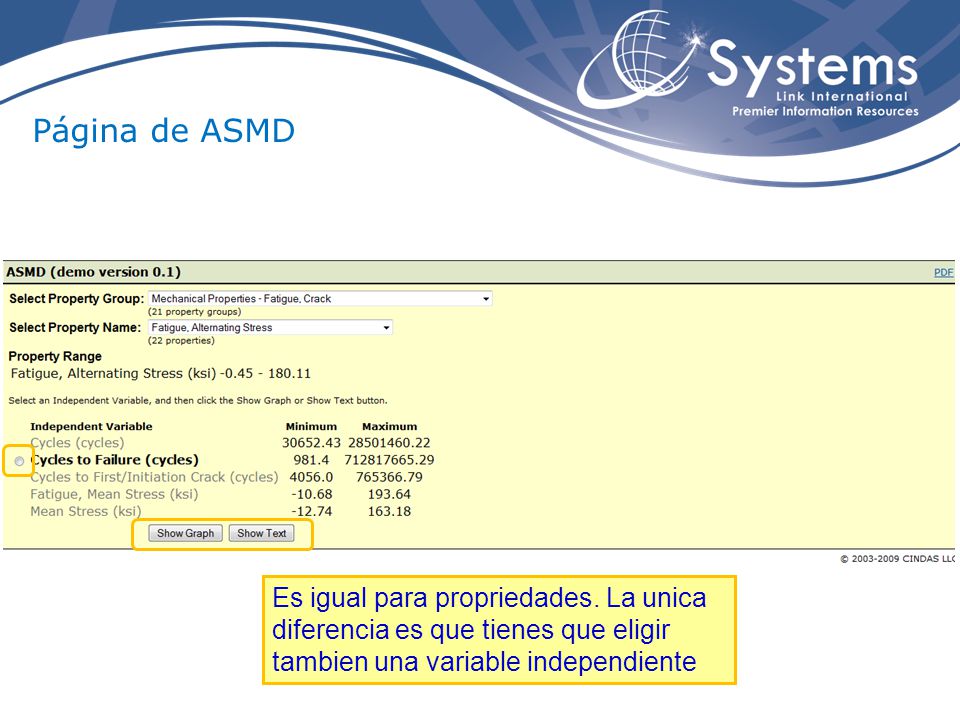Click the 'Cycles (cycles)' variable row
The height and width of the screenshot is (720, 960).
tap(77, 443)
